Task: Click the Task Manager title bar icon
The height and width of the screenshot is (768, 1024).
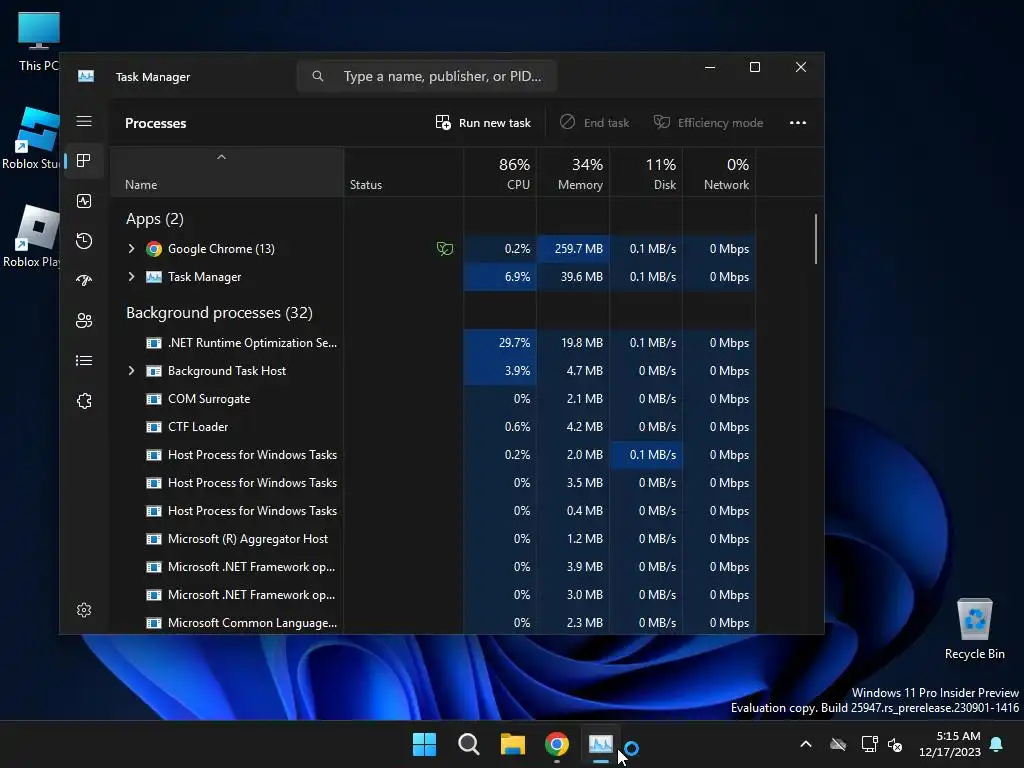Action: pyautogui.click(x=86, y=76)
